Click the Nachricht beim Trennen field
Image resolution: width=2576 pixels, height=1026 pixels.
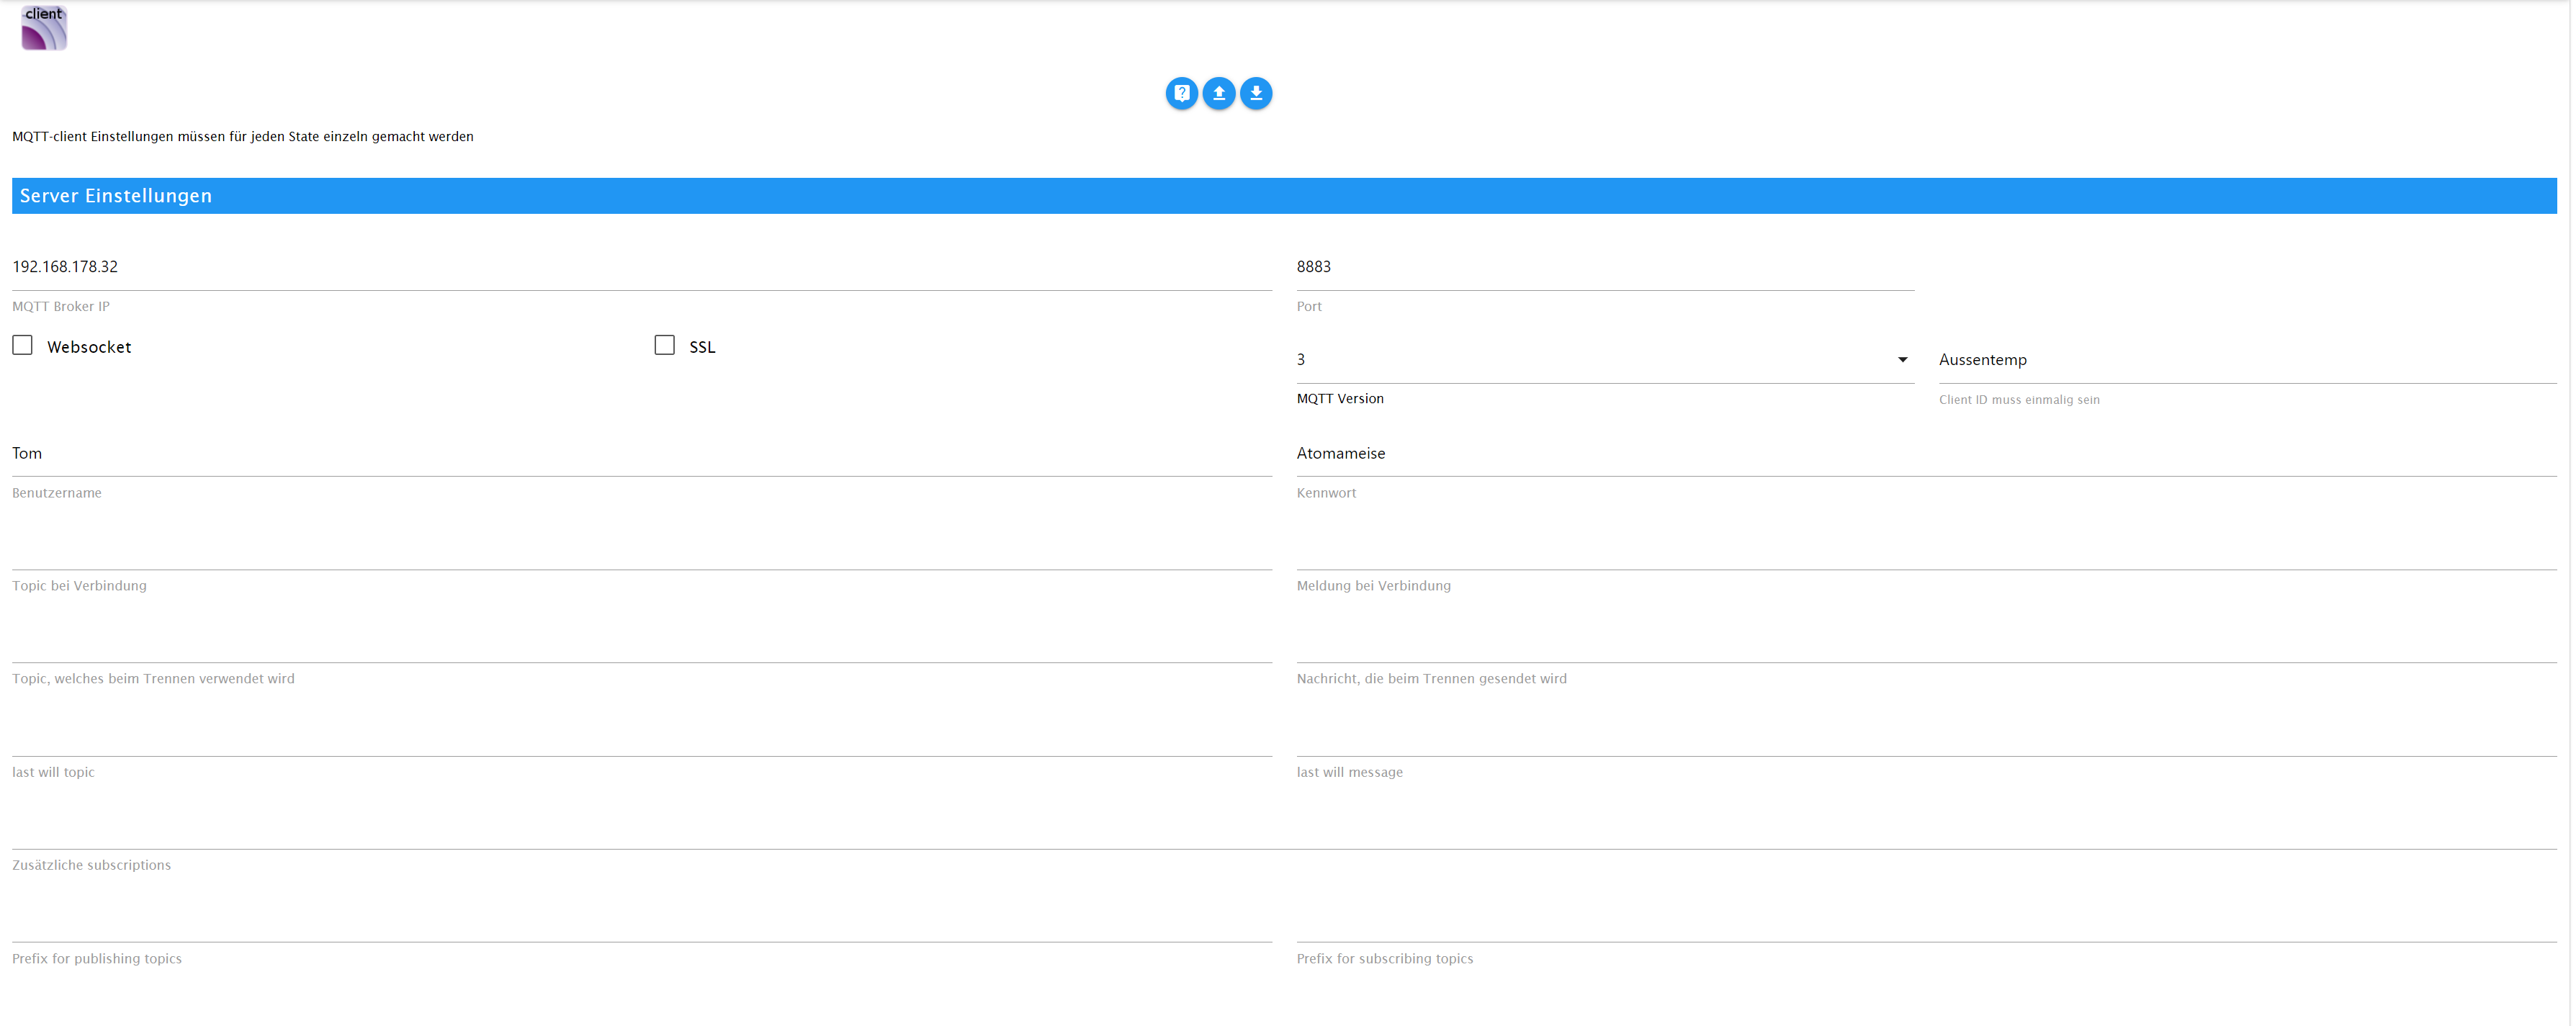[x=1926, y=640]
